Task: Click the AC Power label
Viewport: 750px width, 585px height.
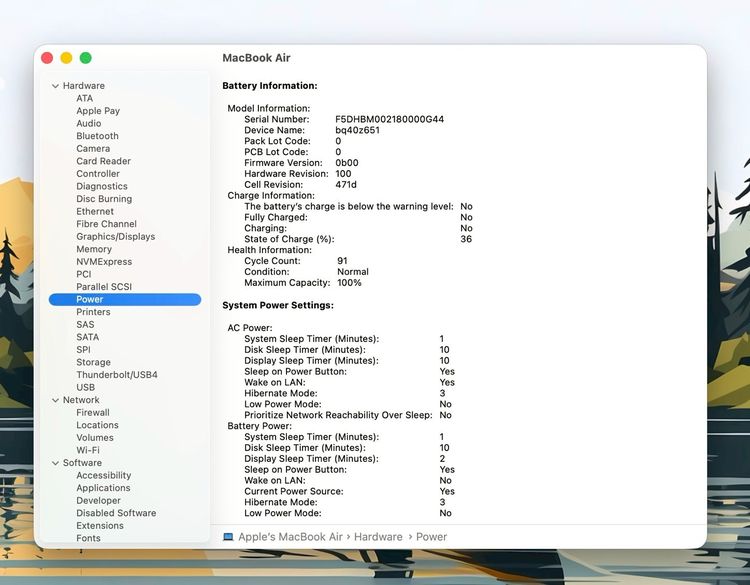Action: (x=250, y=328)
